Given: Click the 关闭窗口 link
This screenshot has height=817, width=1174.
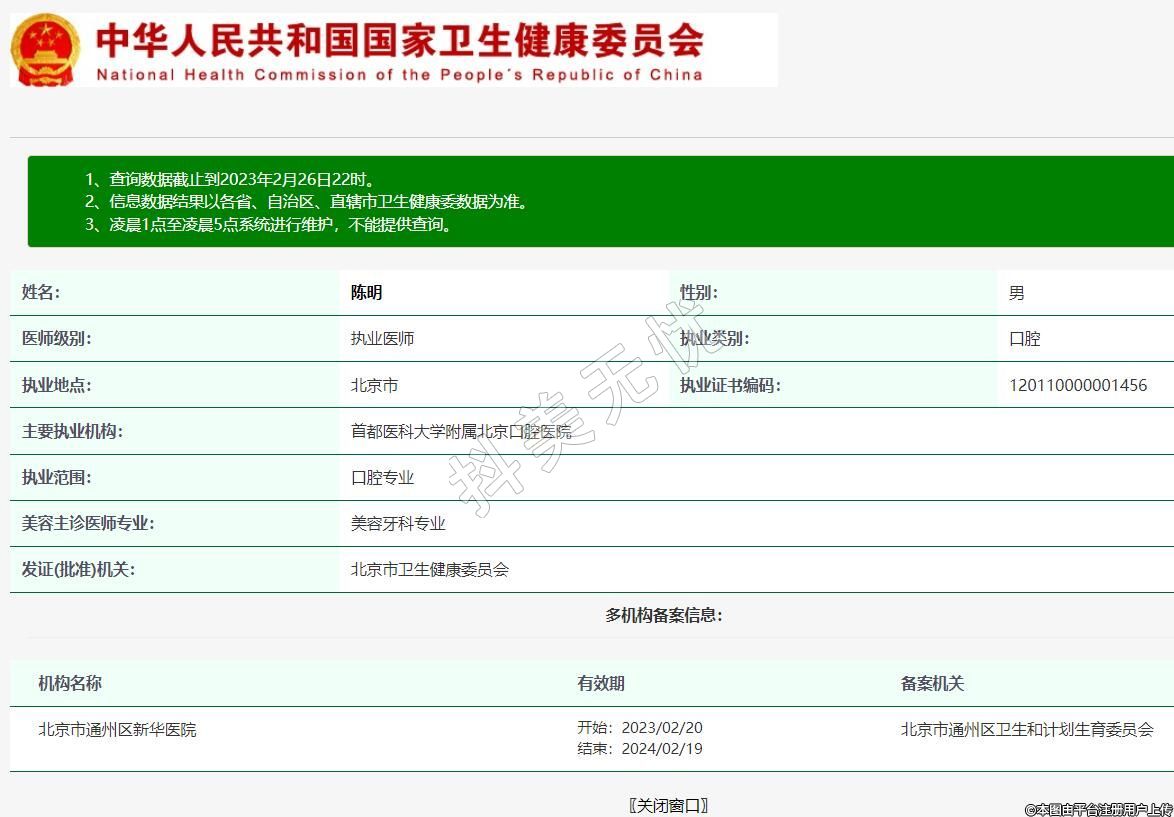Looking at the screenshot, I should 668,805.
